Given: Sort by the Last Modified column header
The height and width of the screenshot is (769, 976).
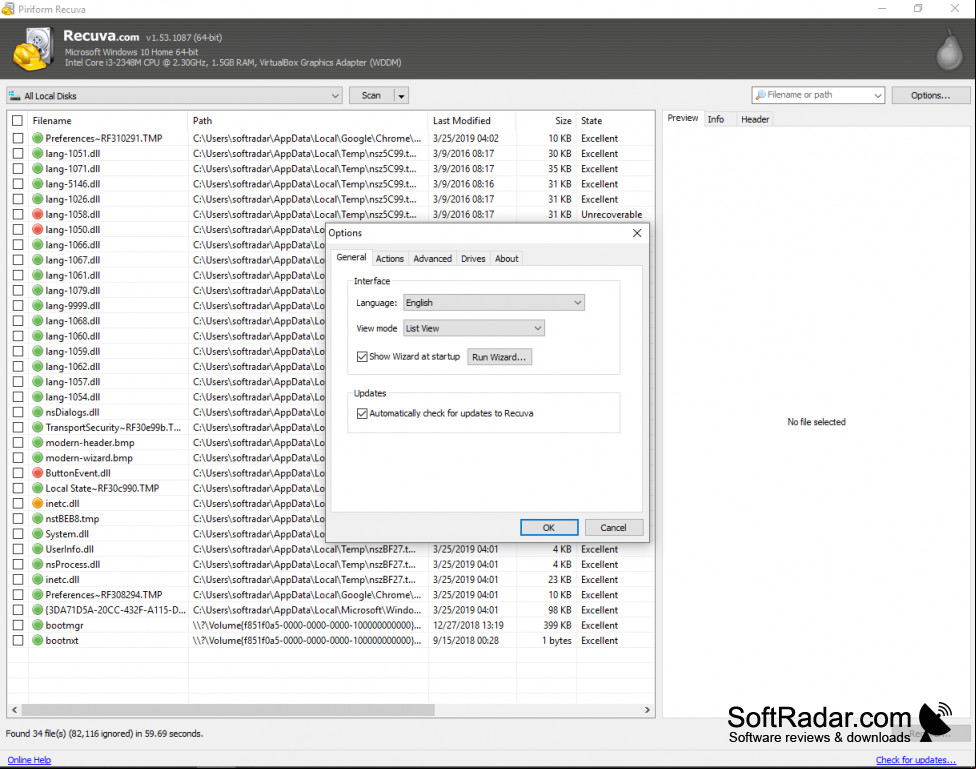Looking at the screenshot, I should pos(472,121).
